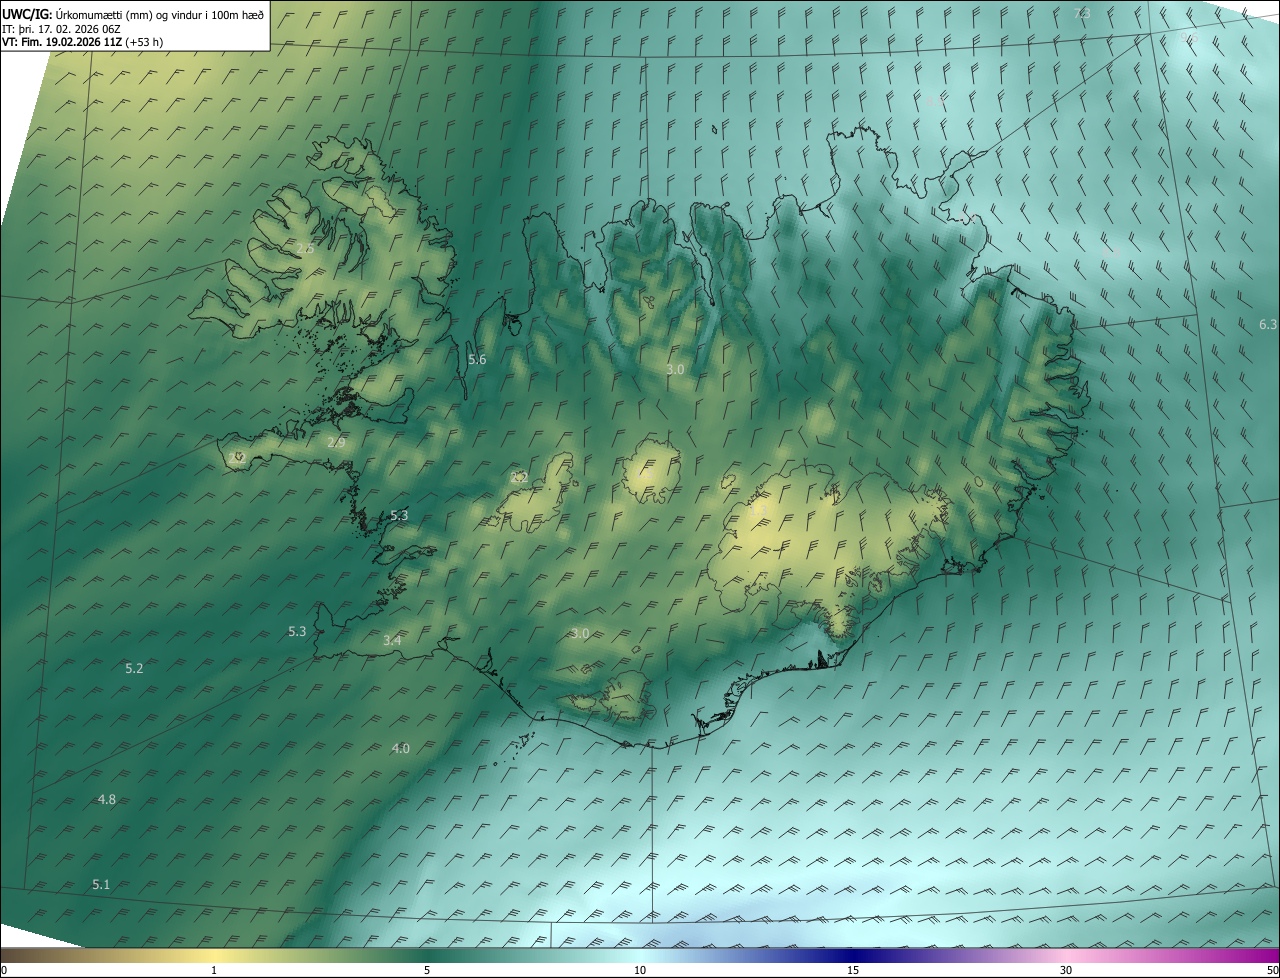The image size is (1280, 978).
Task: Click the 50 tick on the color scale
Action: [x=1272, y=970]
